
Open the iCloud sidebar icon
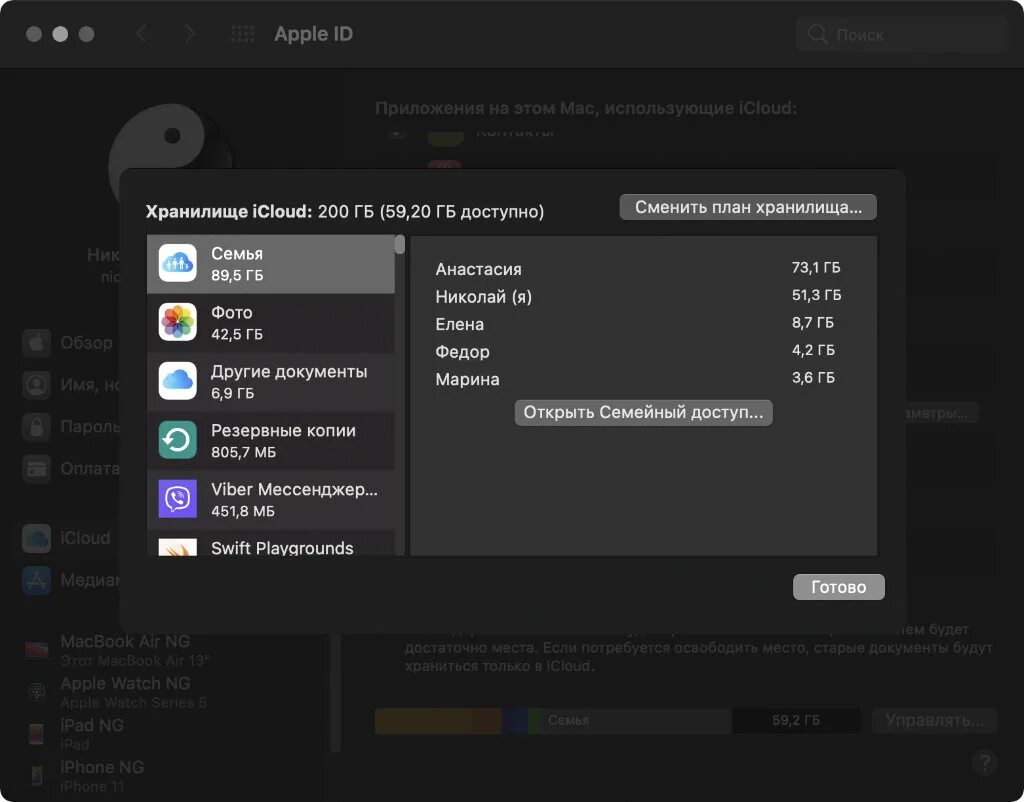tap(37, 538)
